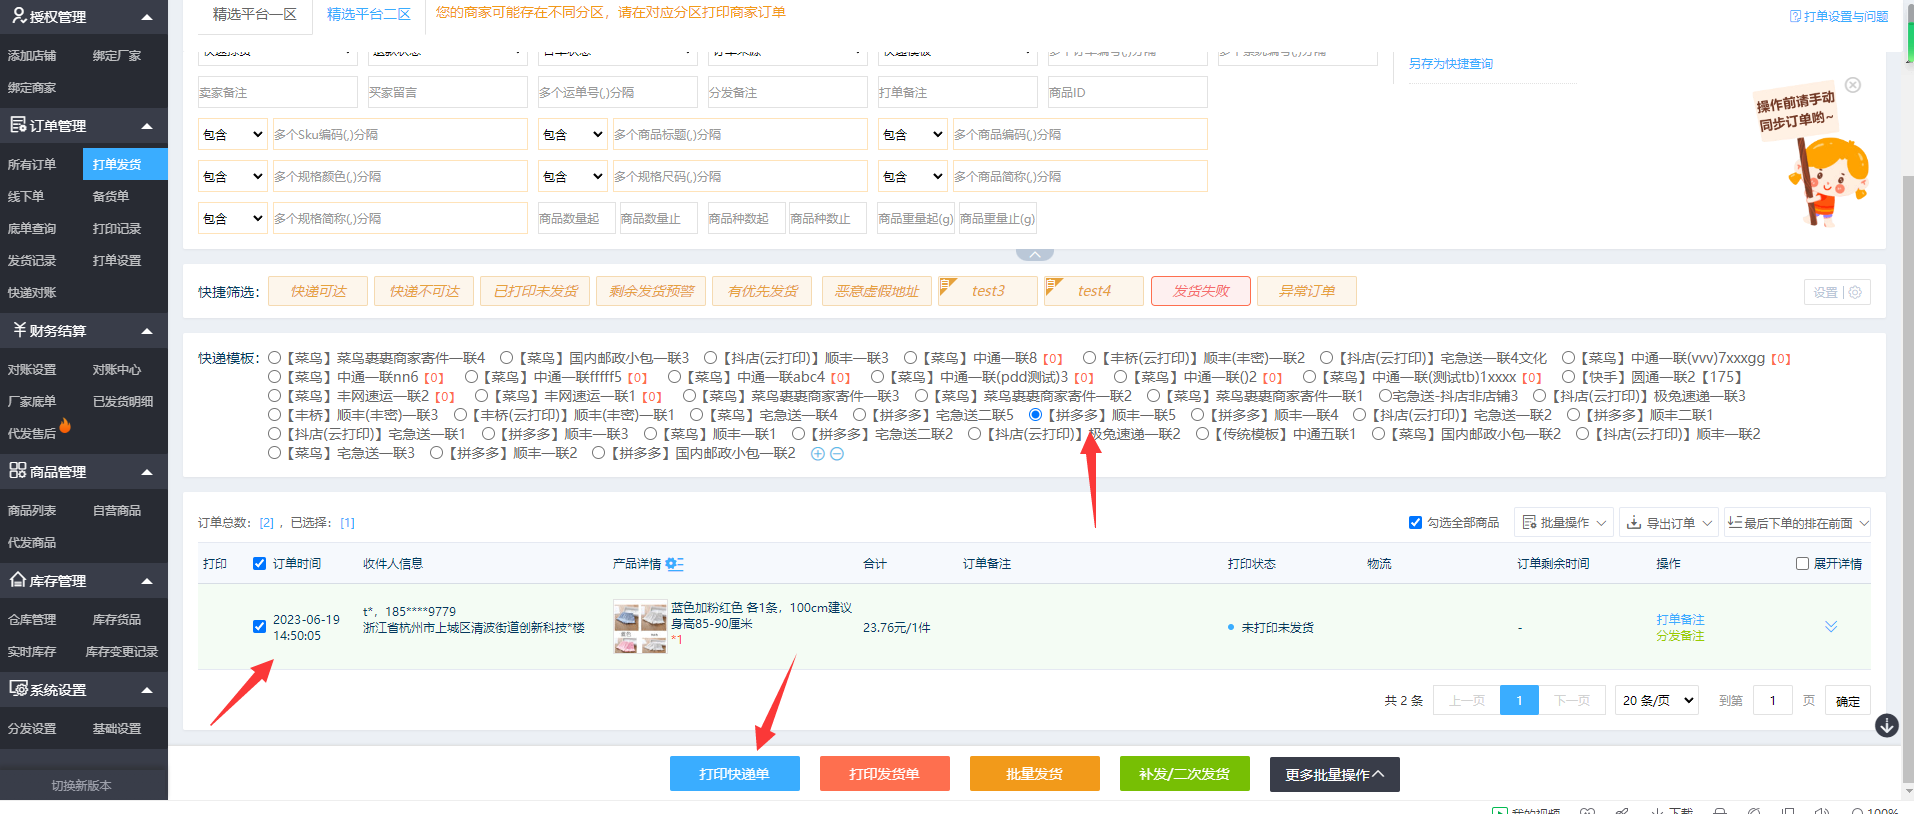Expand order row with double chevron icon

pyautogui.click(x=1830, y=627)
